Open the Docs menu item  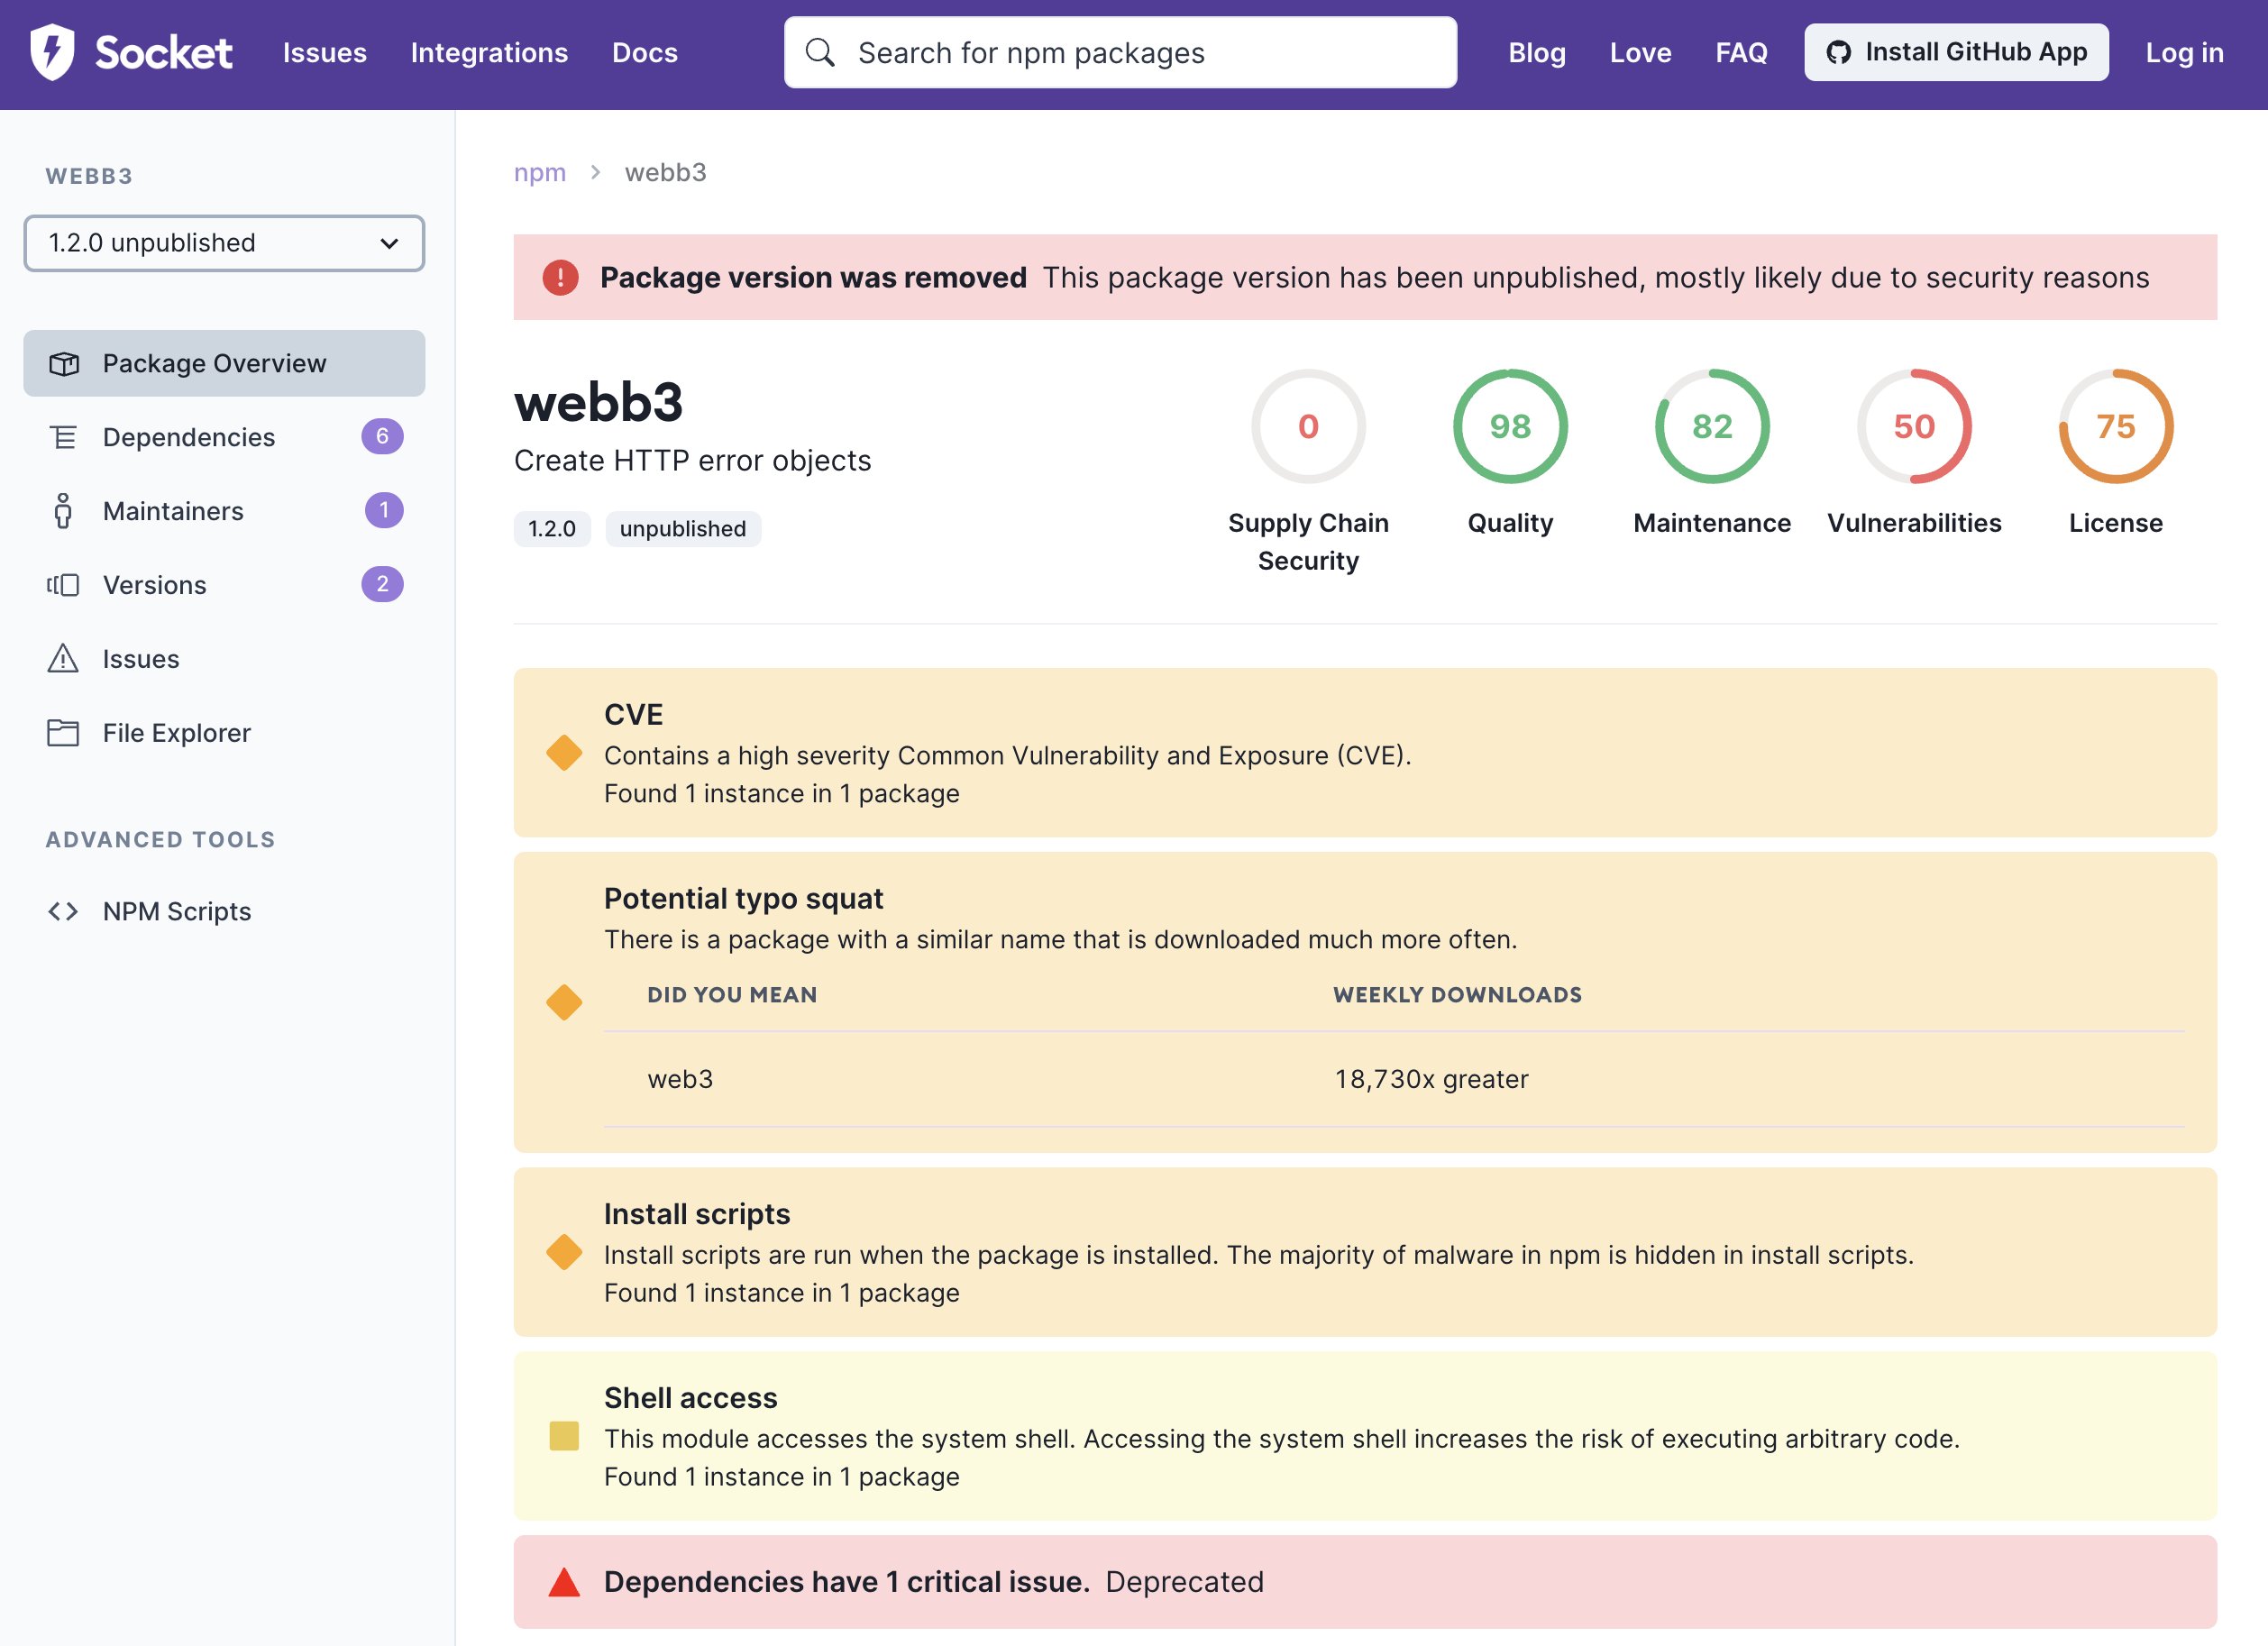[644, 52]
